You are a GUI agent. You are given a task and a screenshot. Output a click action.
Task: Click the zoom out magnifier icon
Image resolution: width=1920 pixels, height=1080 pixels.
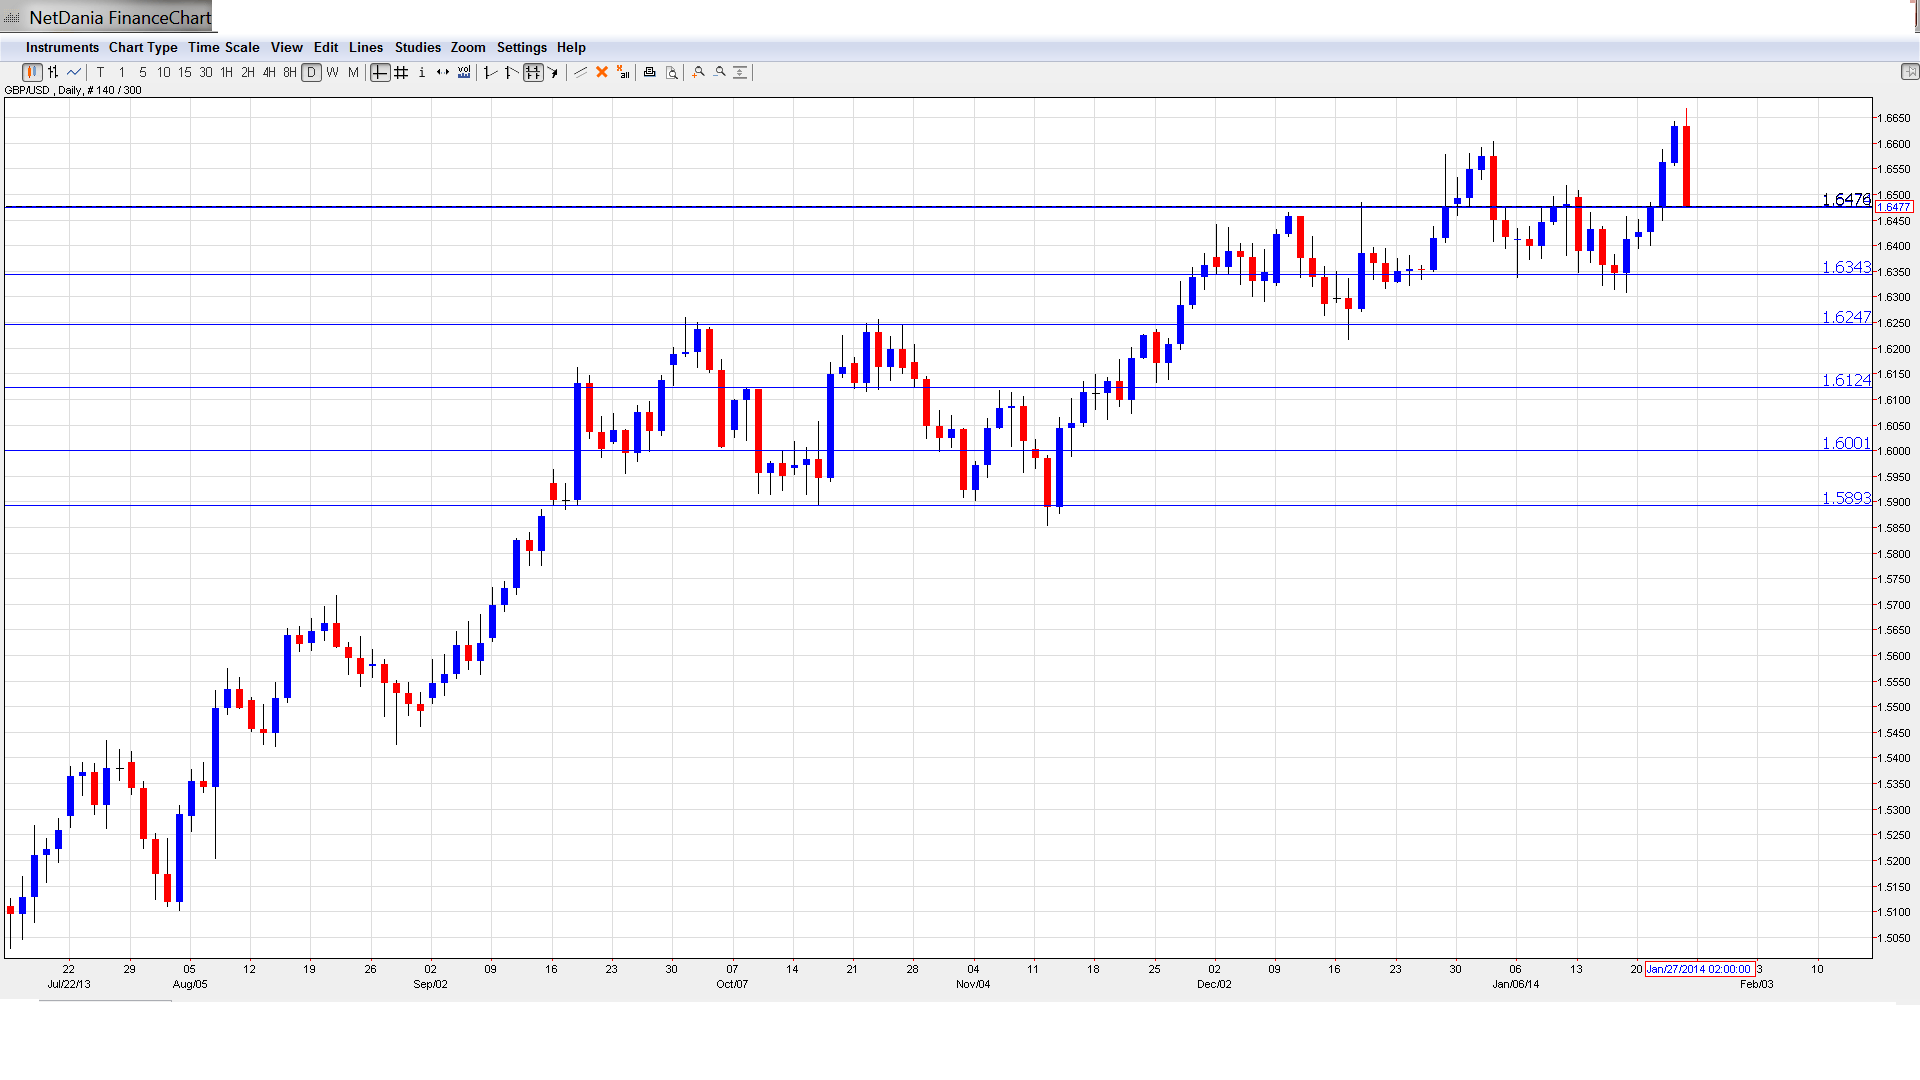coord(720,72)
